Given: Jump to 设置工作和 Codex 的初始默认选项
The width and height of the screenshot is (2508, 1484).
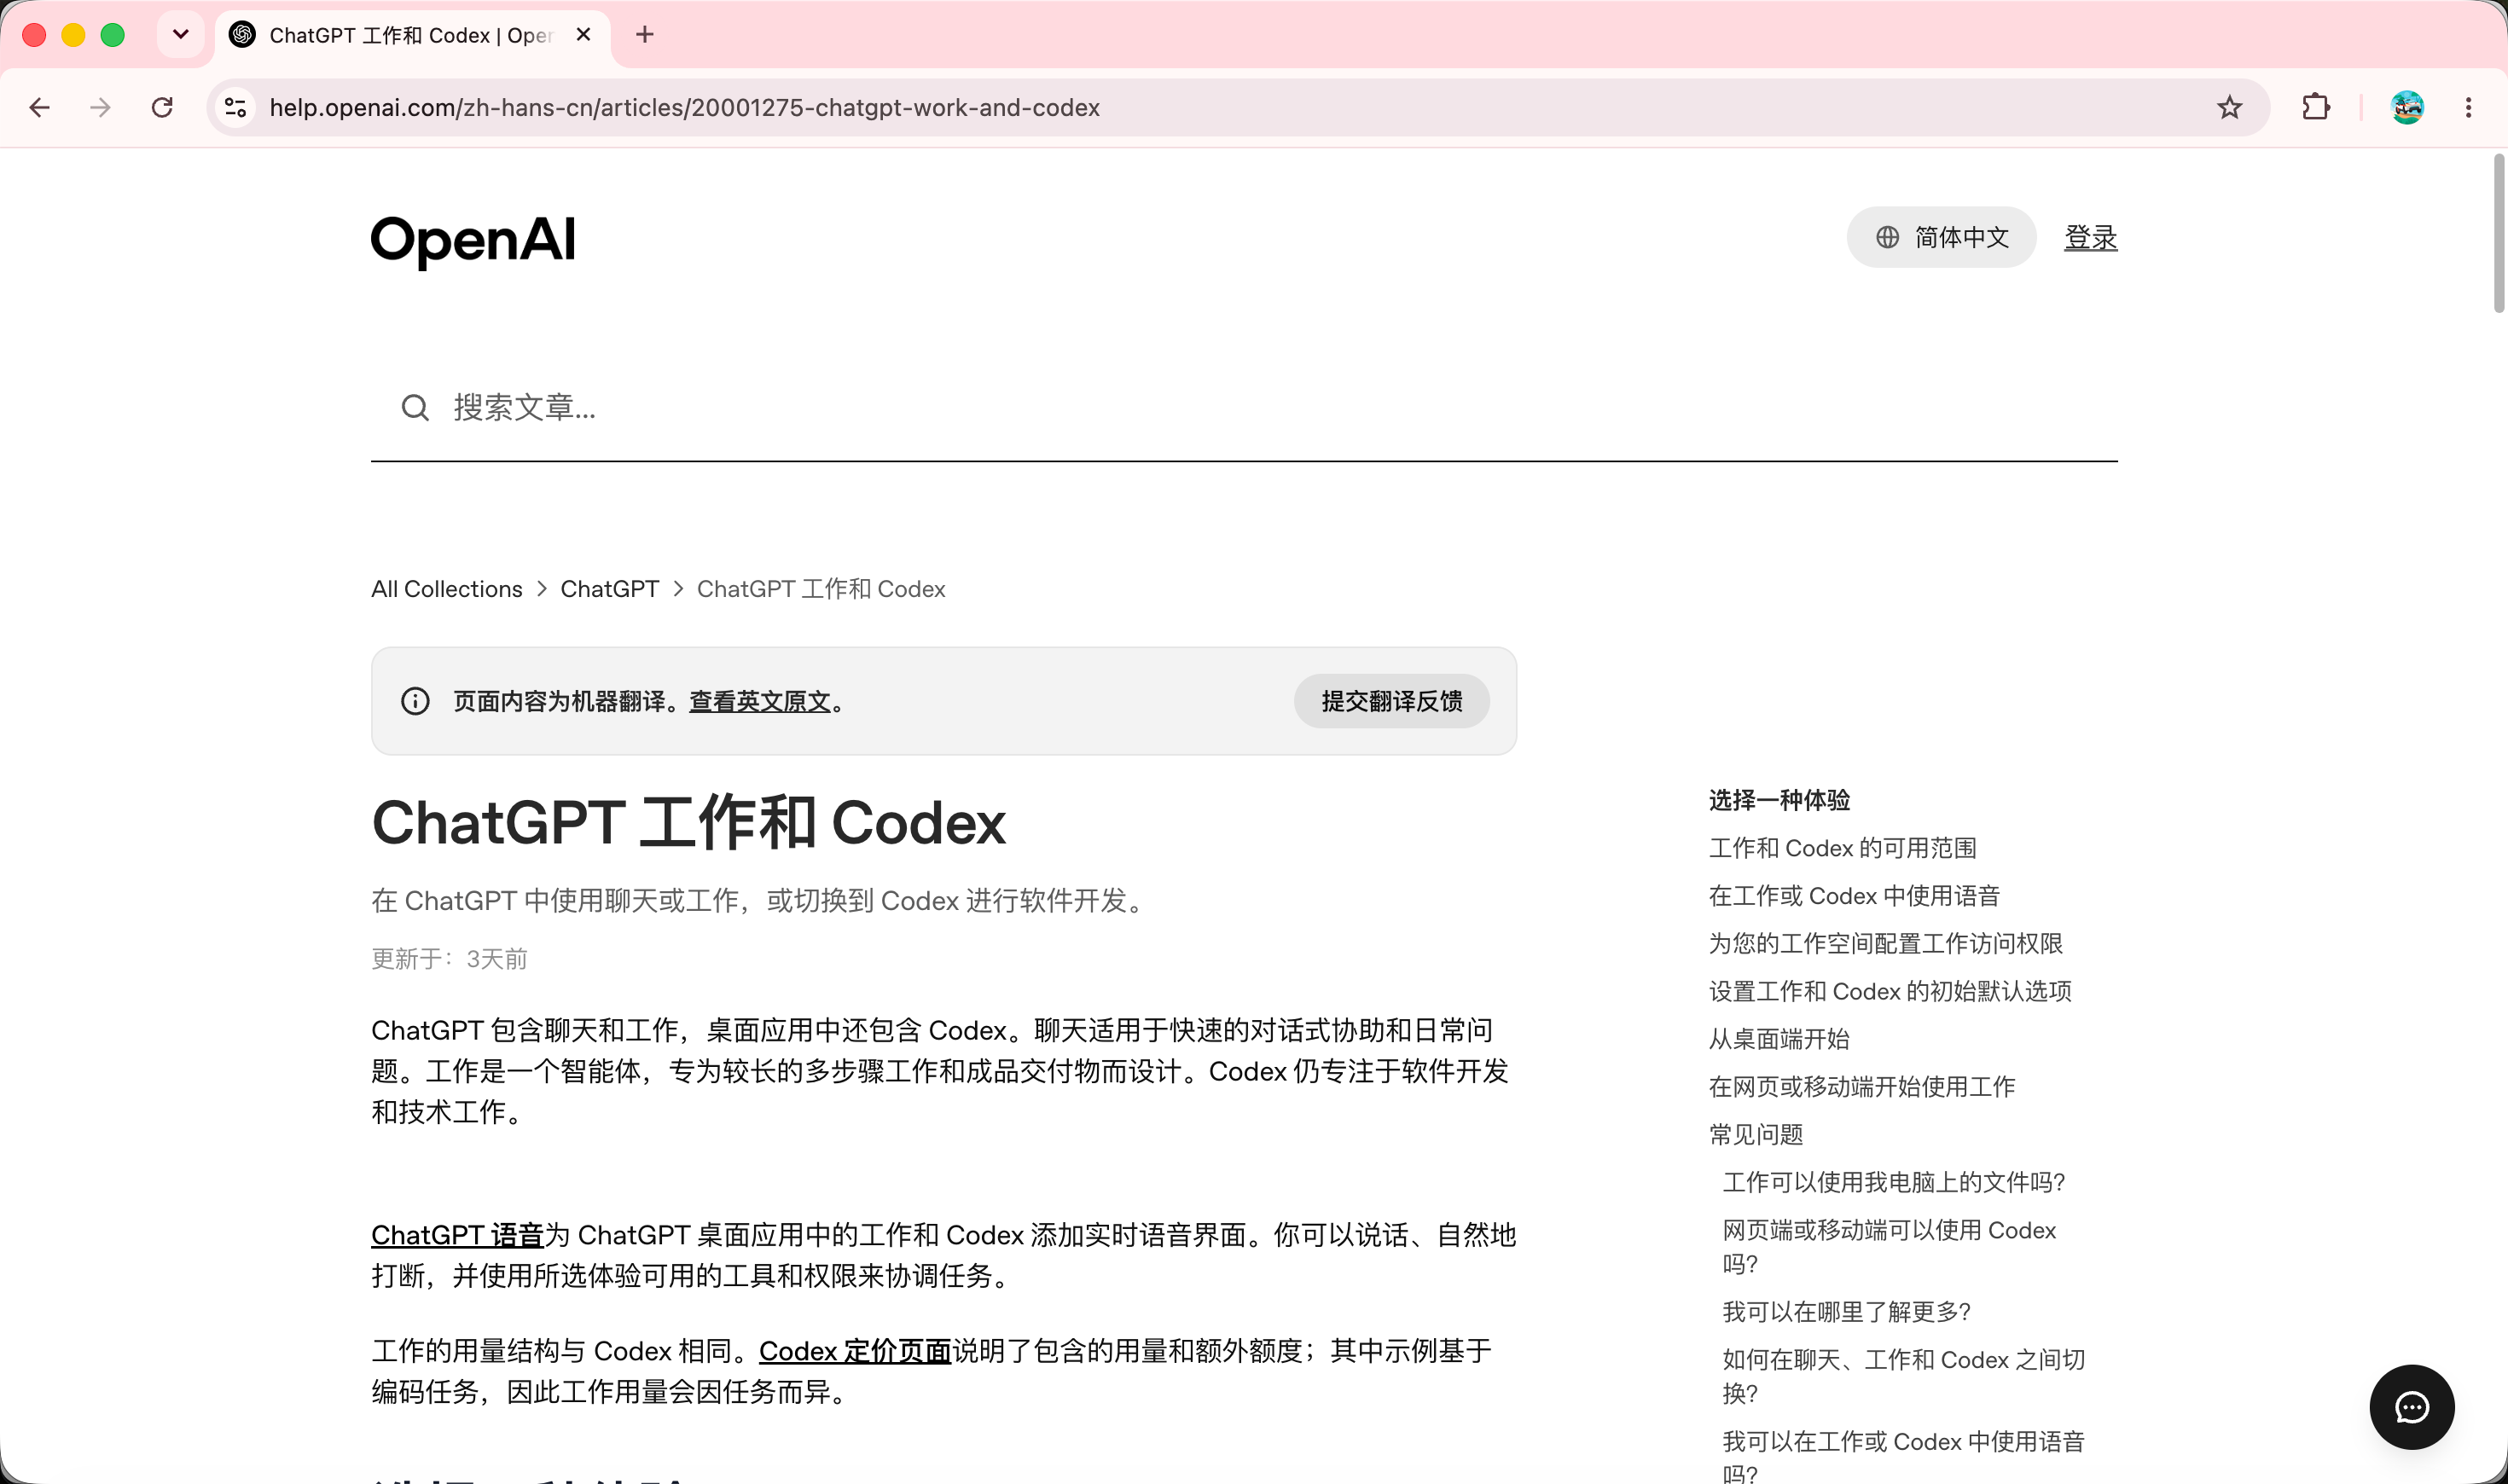Looking at the screenshot, I should [x=1890, y=991].
